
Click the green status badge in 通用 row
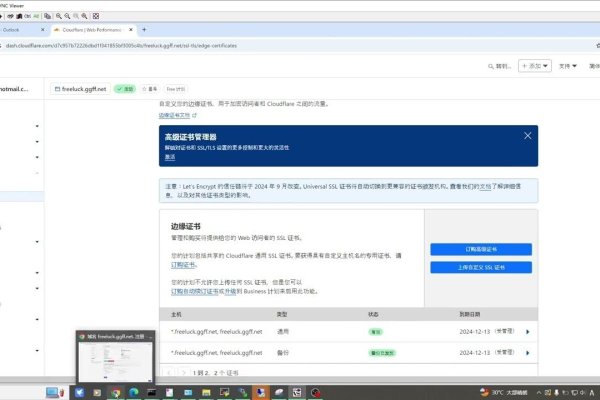coord(375,332)
